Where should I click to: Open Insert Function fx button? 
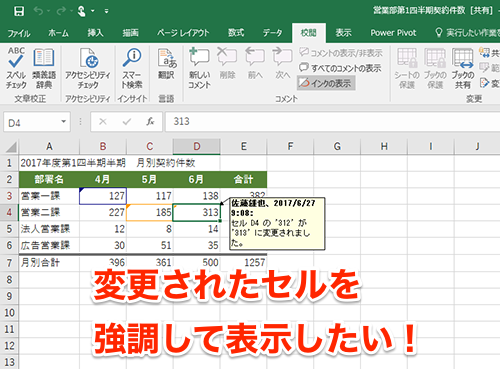click(x=150, y=122)
